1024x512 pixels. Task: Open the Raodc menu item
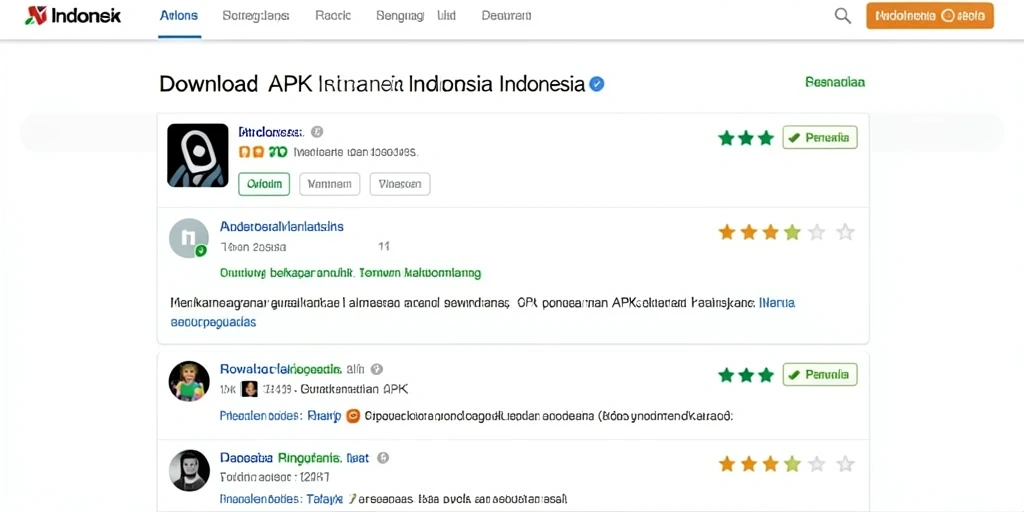(x=332, y=16)
